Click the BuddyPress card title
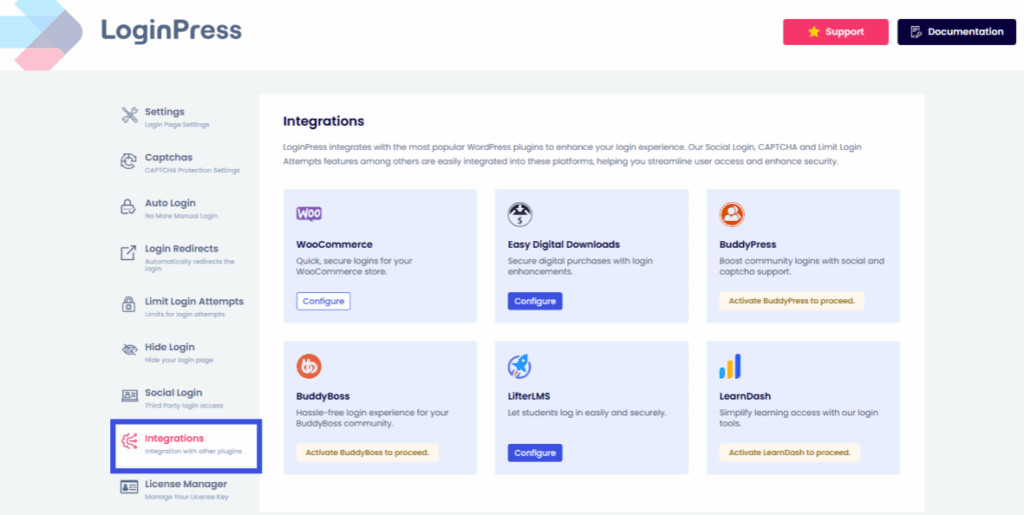1024x515 pixels. click(748, 245)
